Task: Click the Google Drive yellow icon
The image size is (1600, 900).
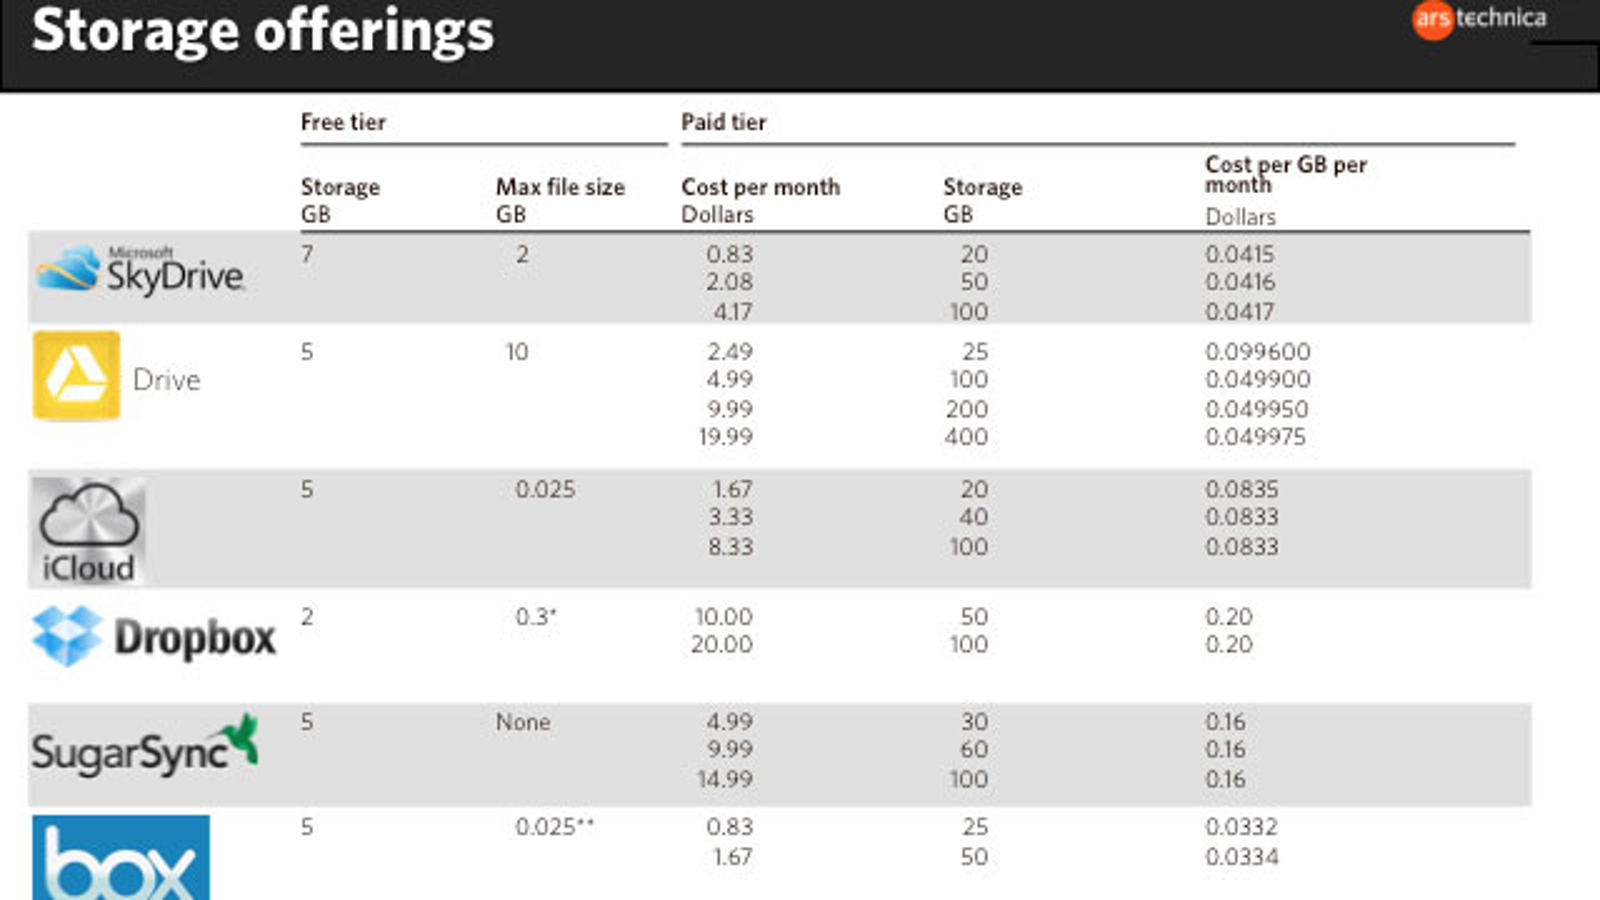Action: (77, 375)
